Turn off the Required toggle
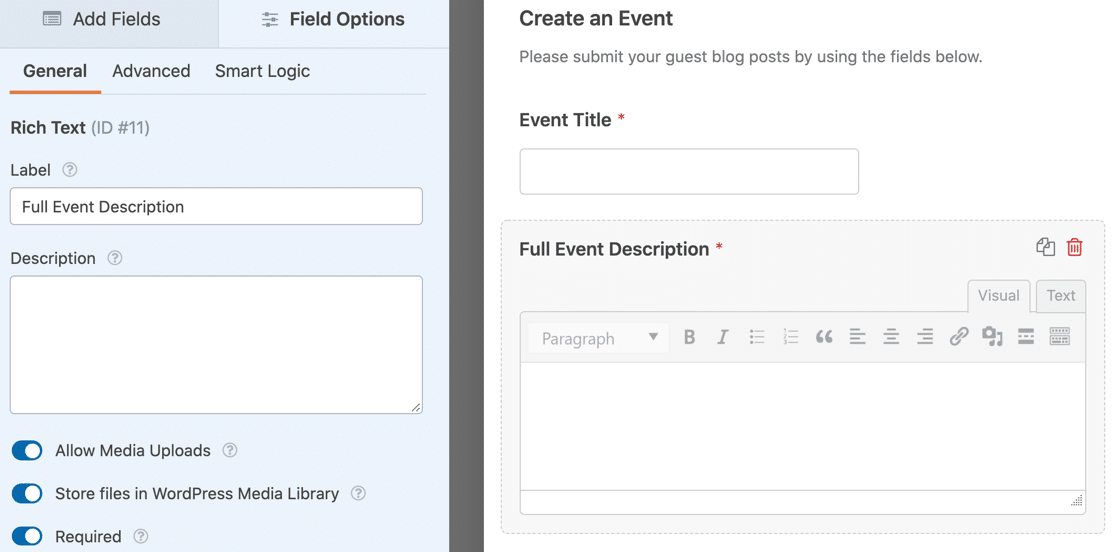Image resolution: width=1116 pixels, height=552 pixels. click(27, 536)
